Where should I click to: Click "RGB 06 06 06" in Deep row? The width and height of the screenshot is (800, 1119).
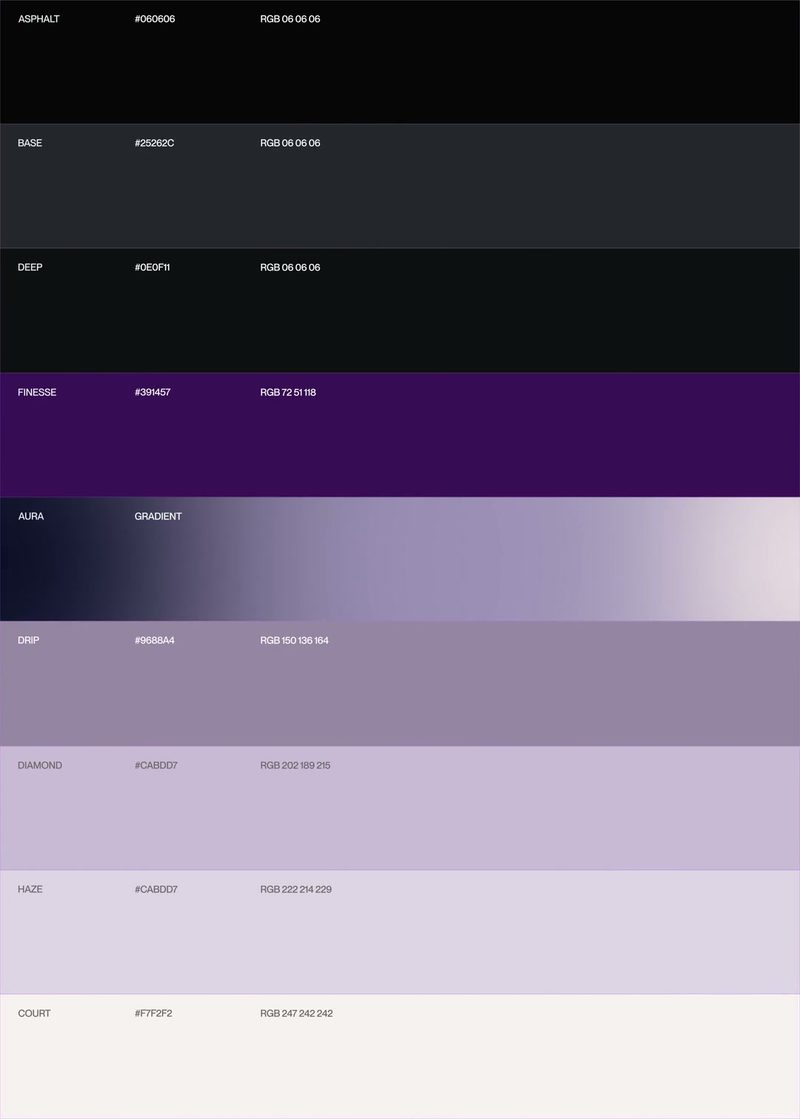click(x=290, y=268)
